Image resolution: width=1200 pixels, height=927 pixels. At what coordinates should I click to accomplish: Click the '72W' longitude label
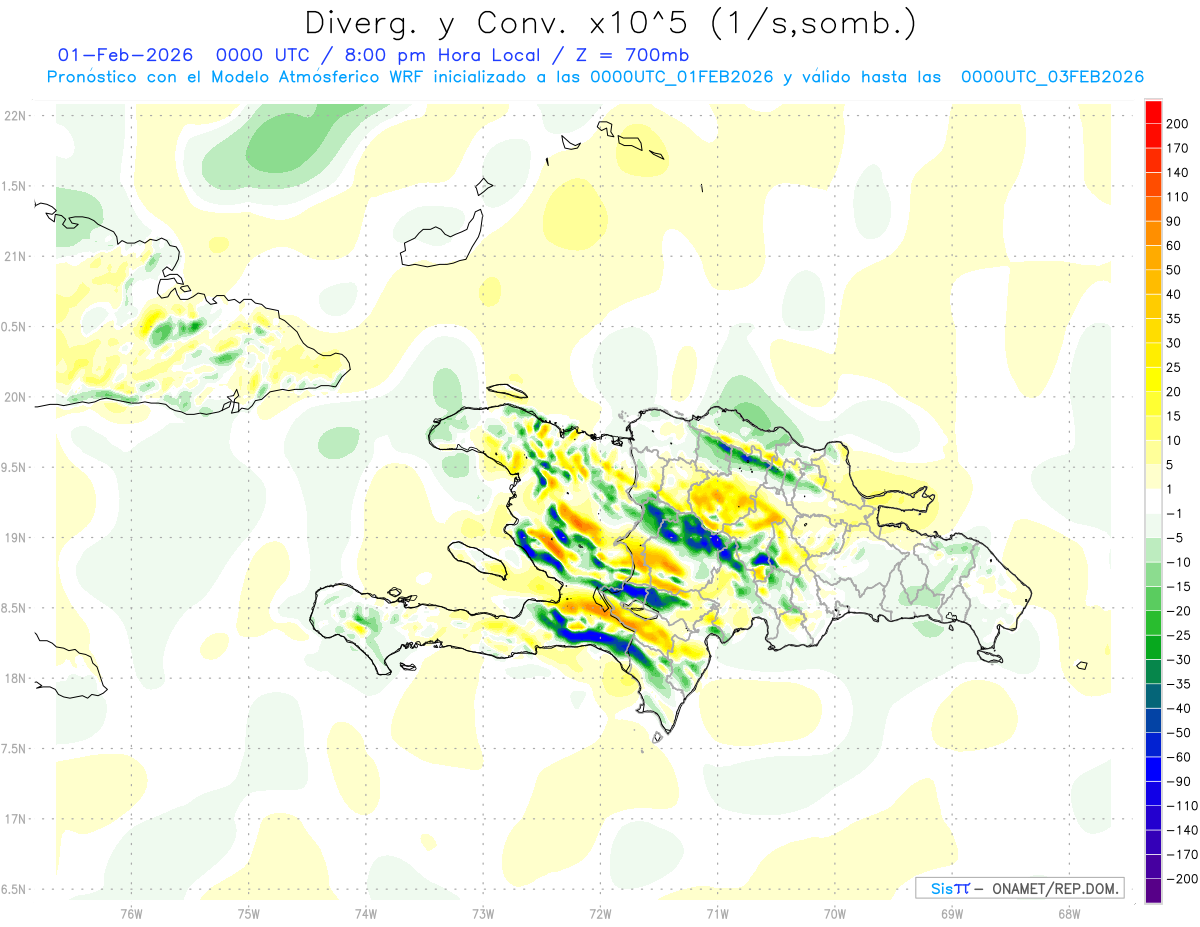coord(600,915)
